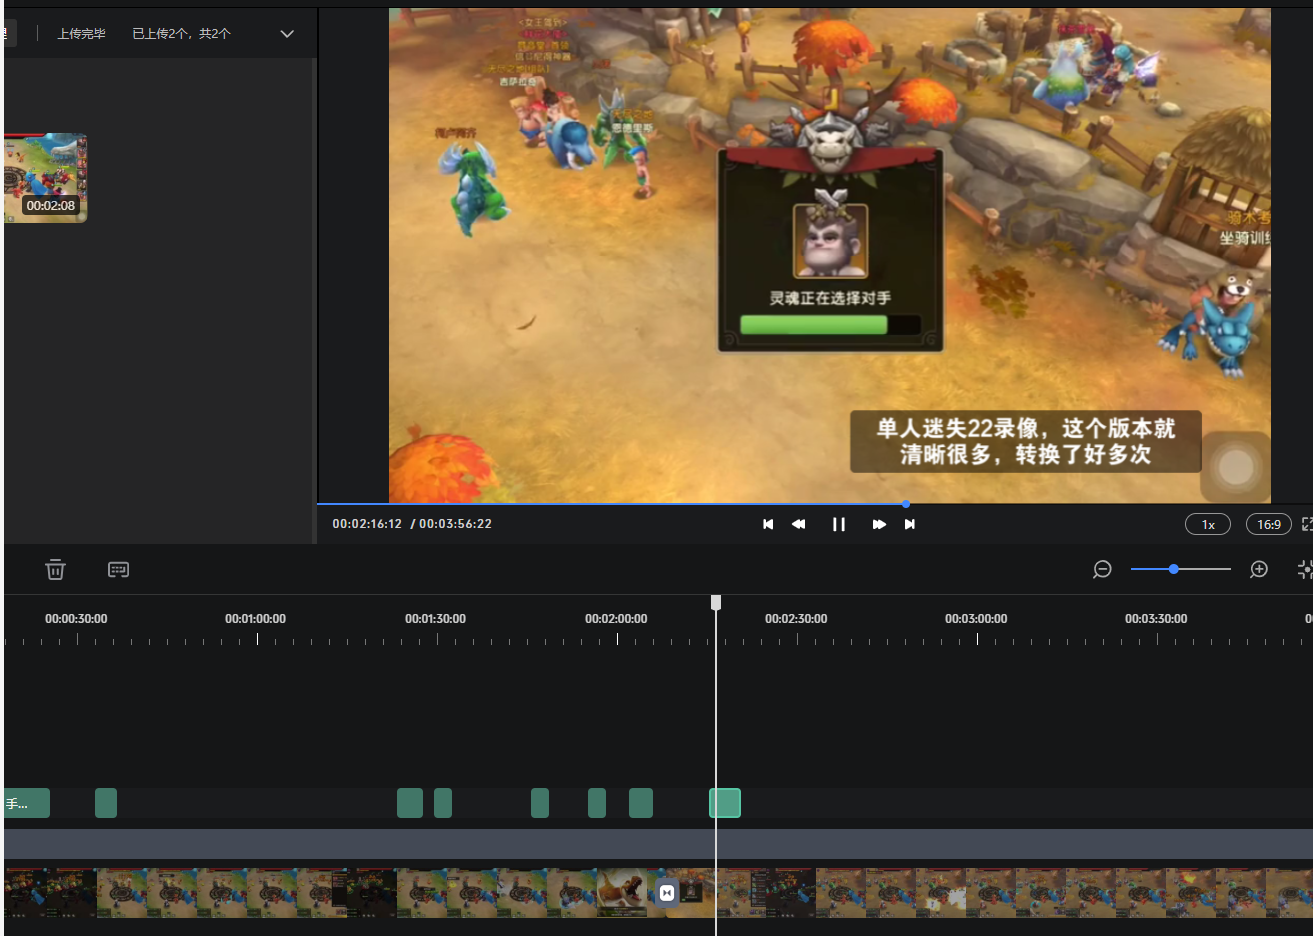
Task: Zoom out the timeline with minus magnifier
Action: click(1102, 569)
